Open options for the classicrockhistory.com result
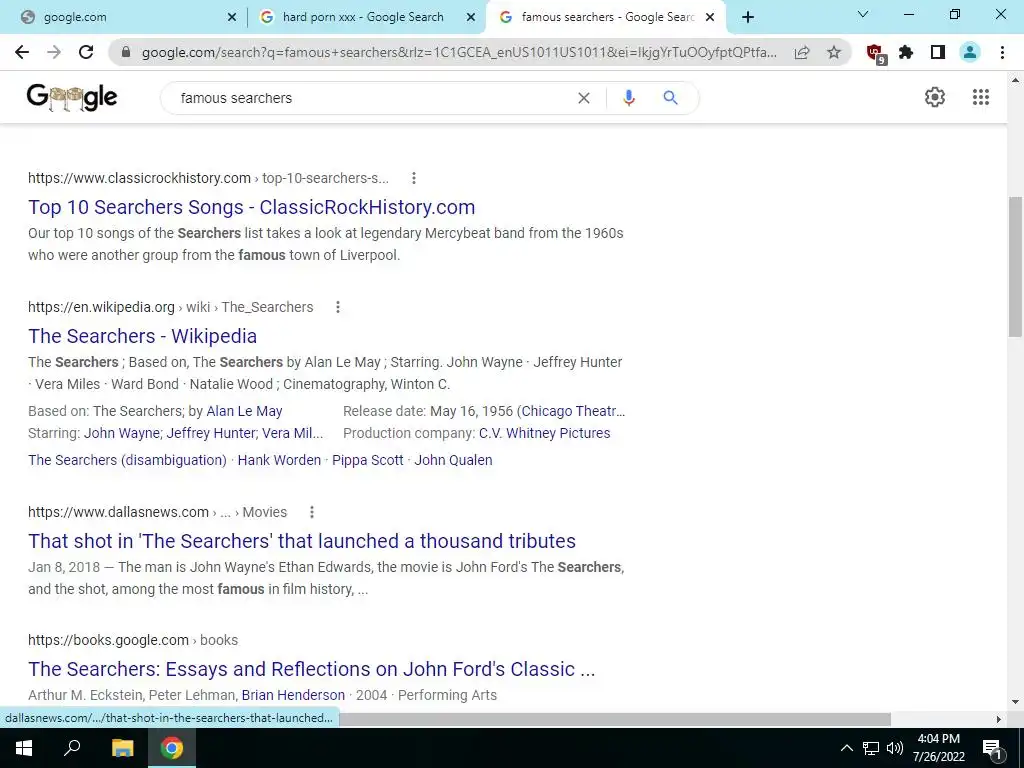 coord(413,178)
